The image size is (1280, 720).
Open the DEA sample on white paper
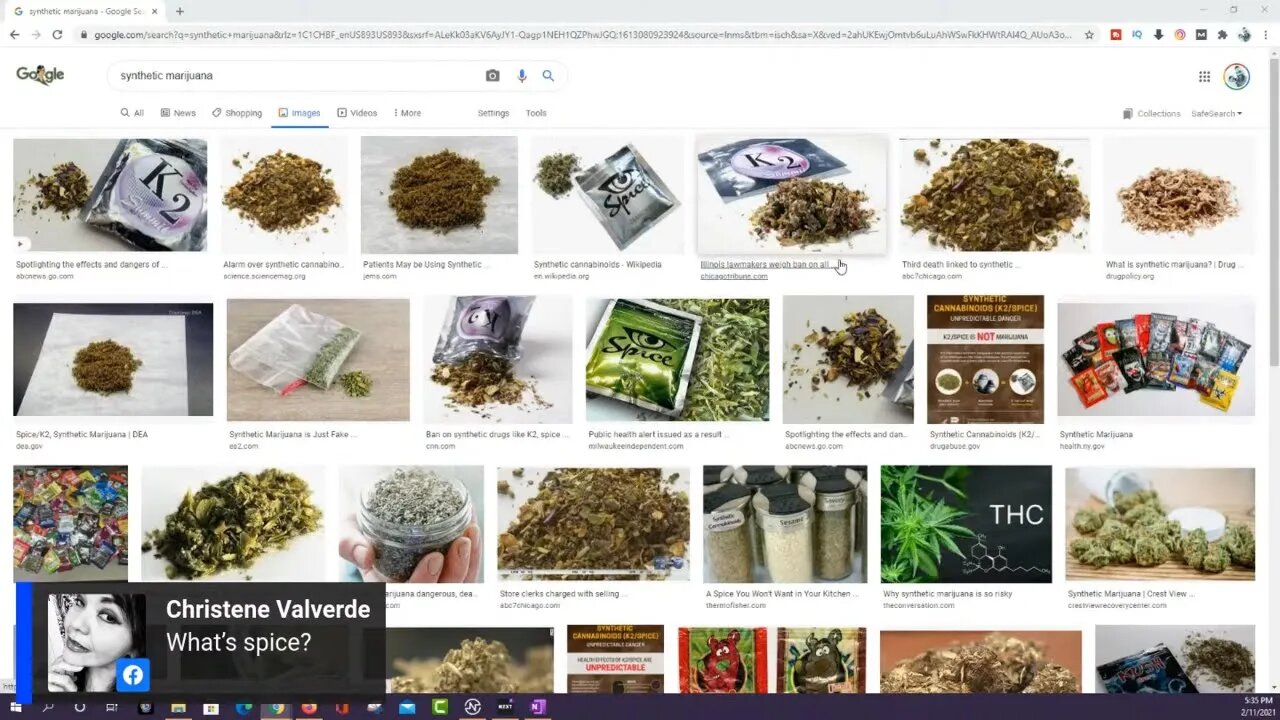[x=113, y=359]
